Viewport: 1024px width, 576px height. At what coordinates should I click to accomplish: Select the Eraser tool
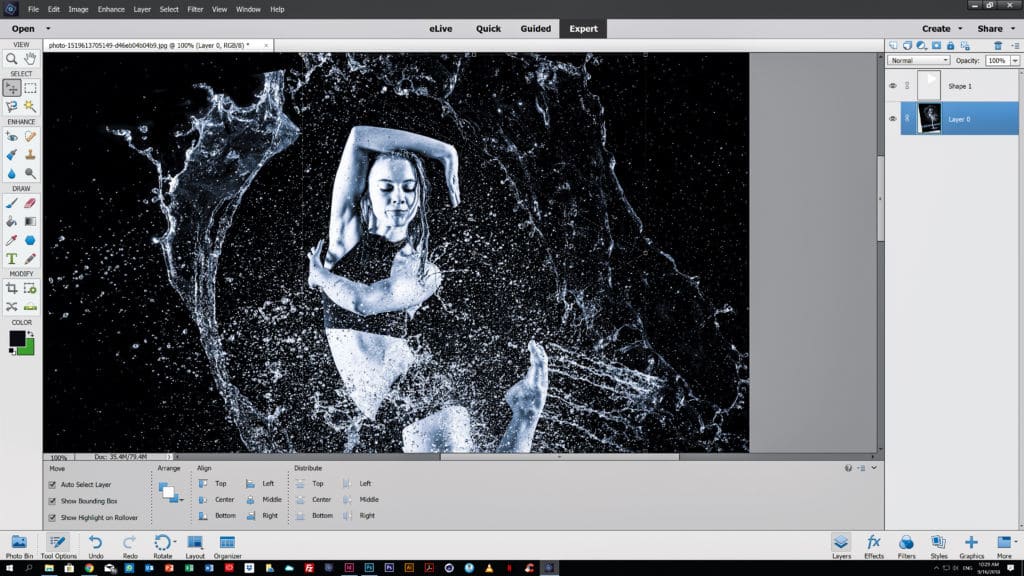coord(30,202)
